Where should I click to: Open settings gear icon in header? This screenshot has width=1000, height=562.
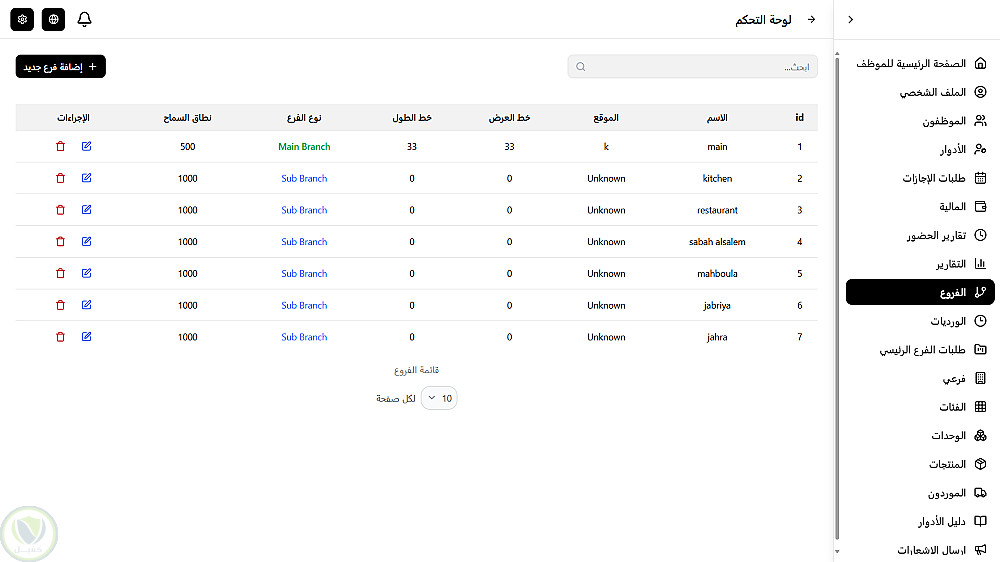click(x=22, y=19)
